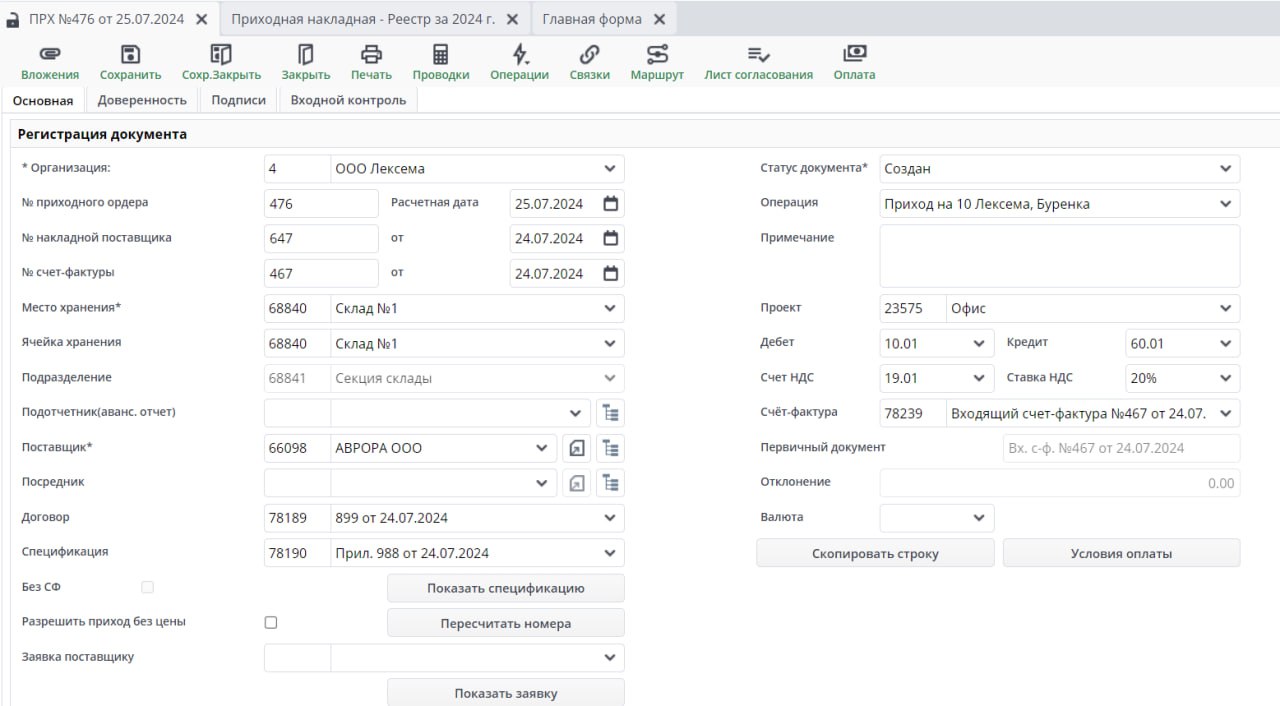Open the Оплата payment icon

click(854, 55)
